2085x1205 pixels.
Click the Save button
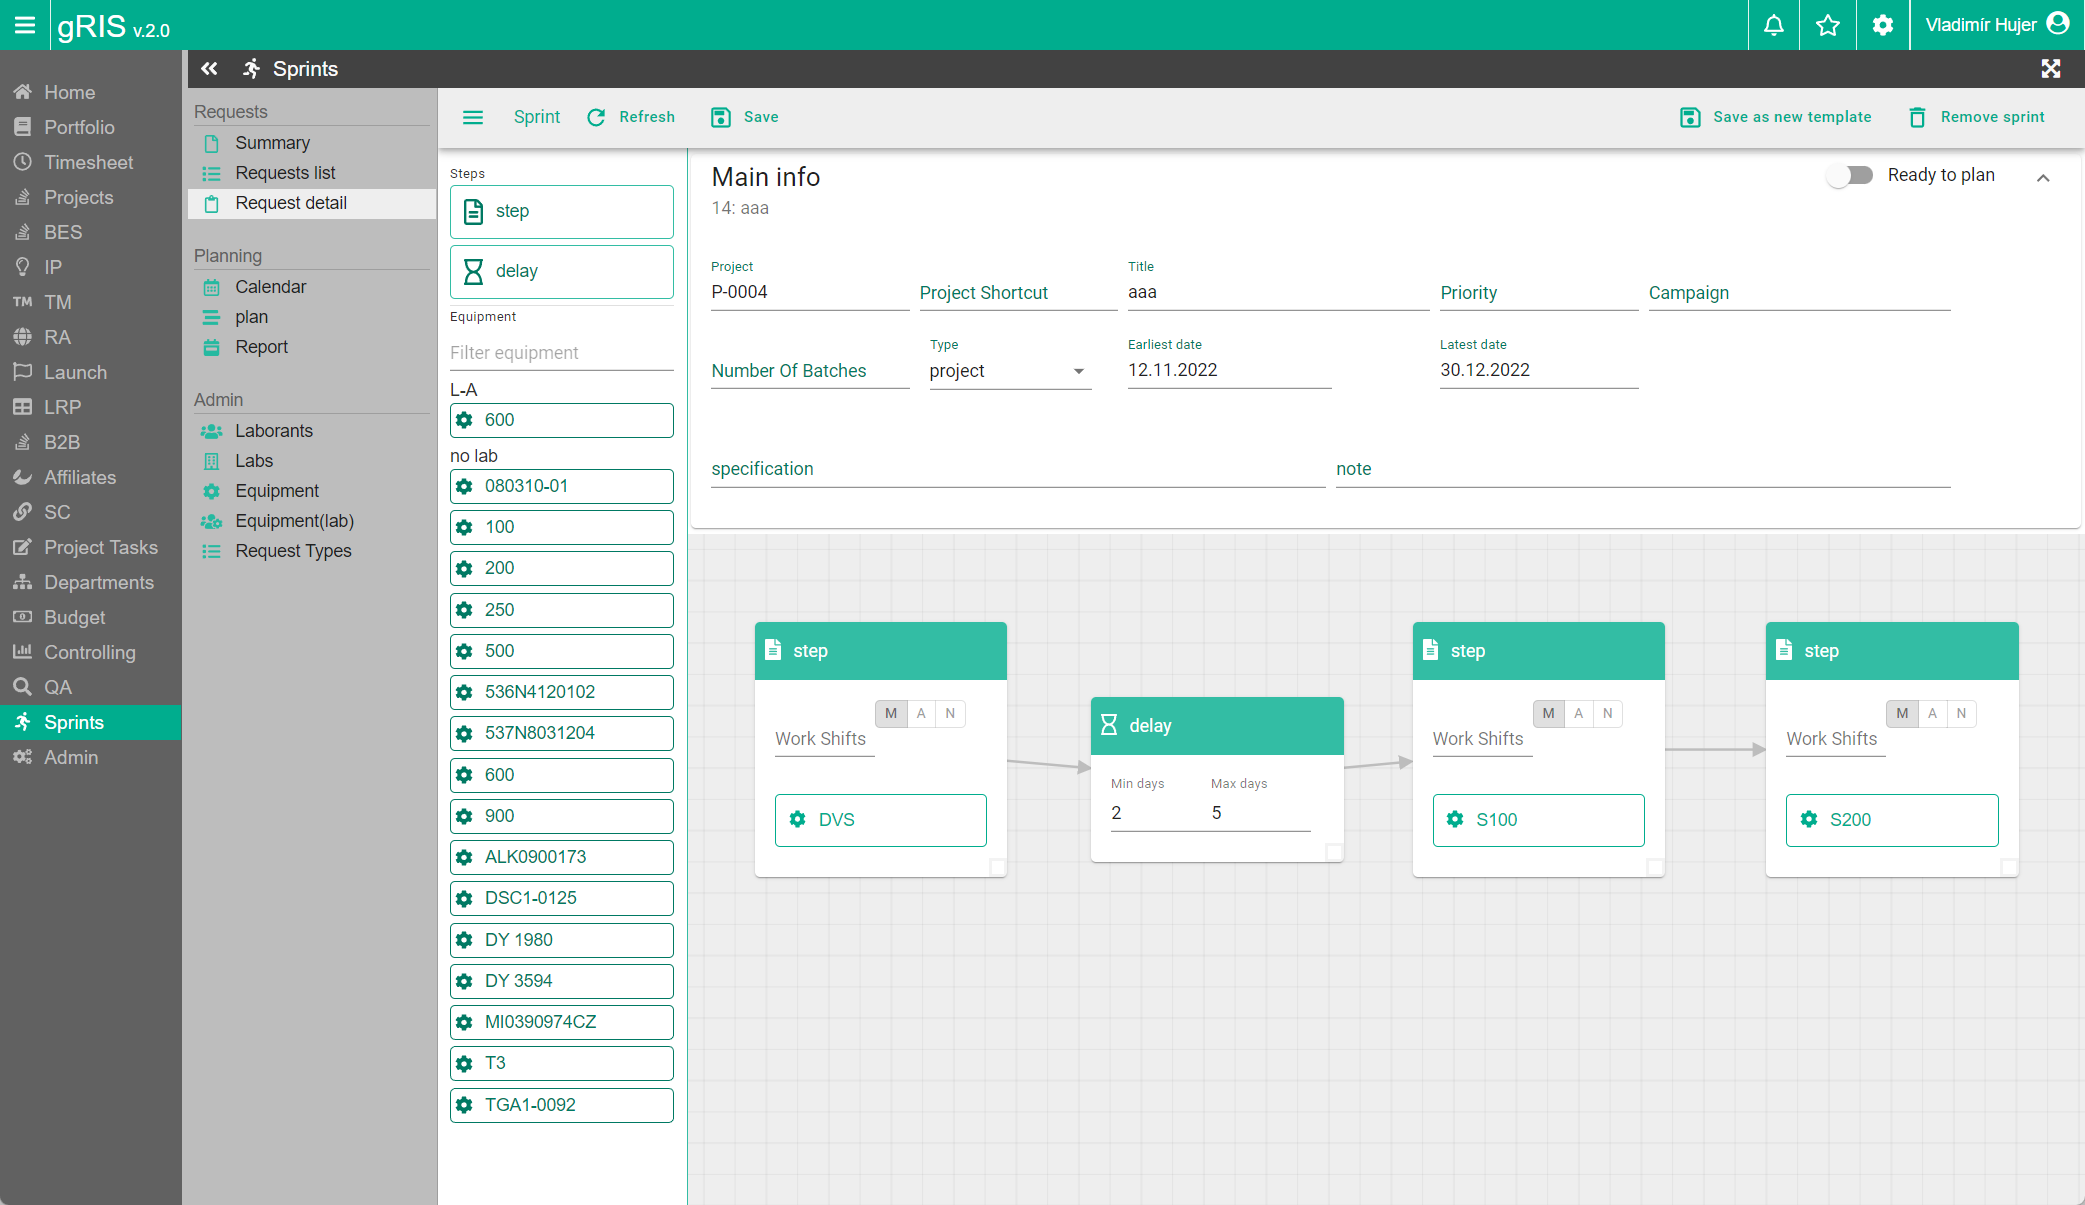744,117
